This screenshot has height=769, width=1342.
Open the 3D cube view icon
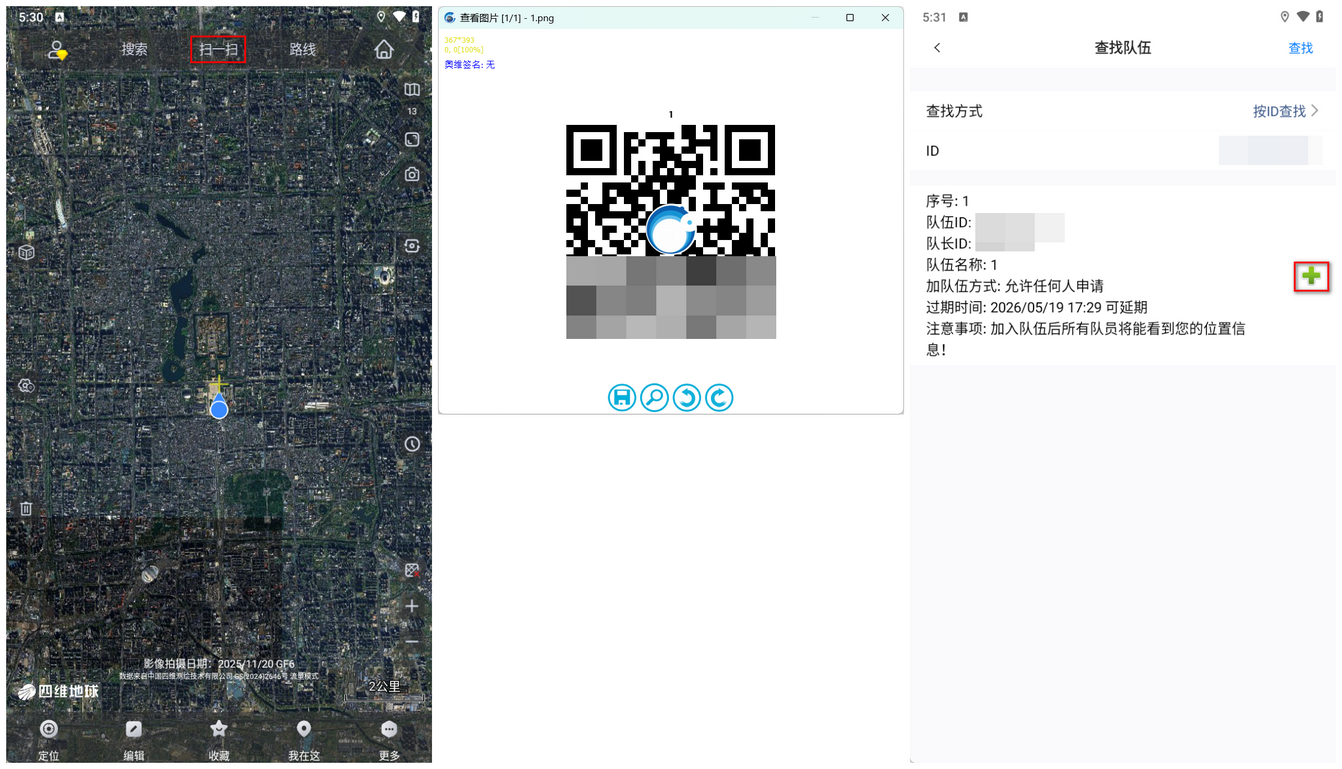pos(27,252)
